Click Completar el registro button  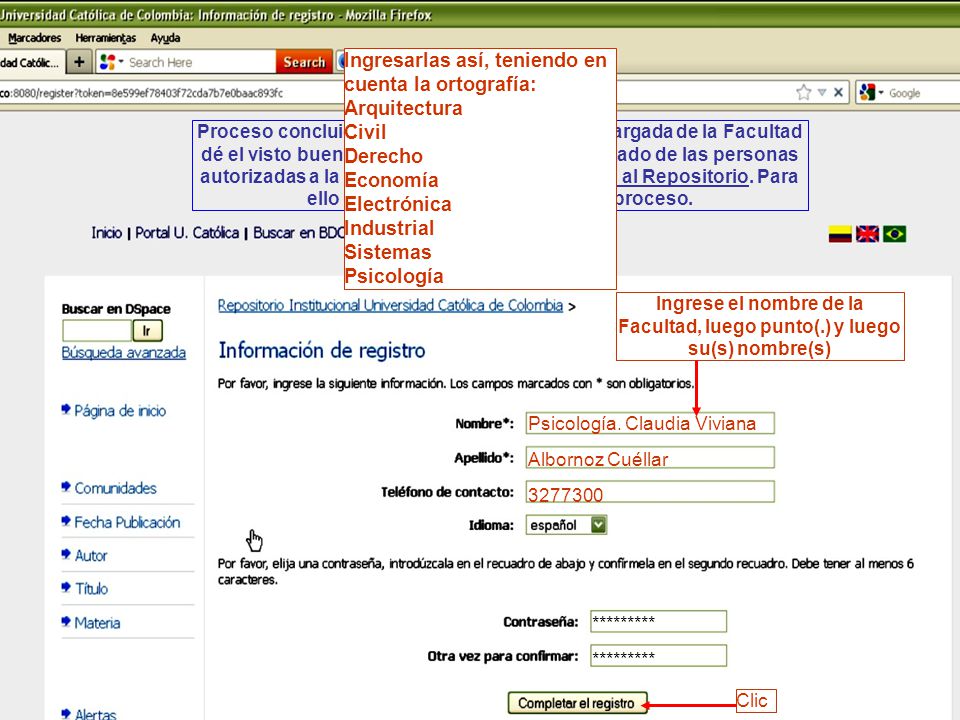pos(576,703)
